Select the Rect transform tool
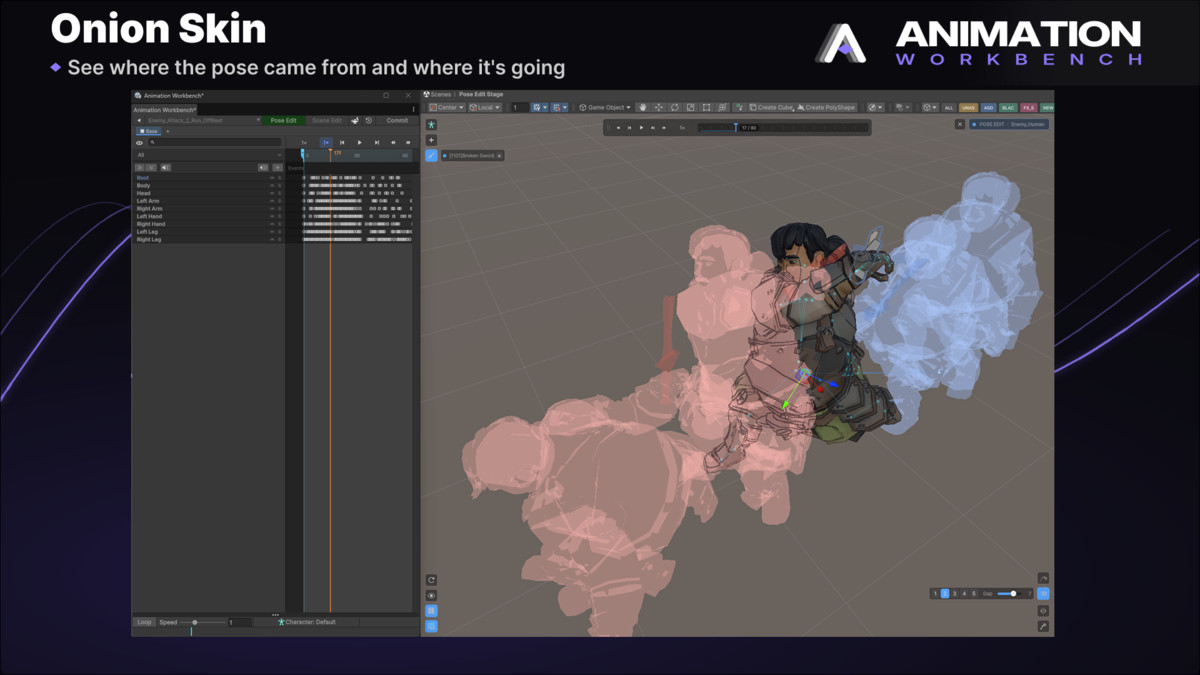 706,107
